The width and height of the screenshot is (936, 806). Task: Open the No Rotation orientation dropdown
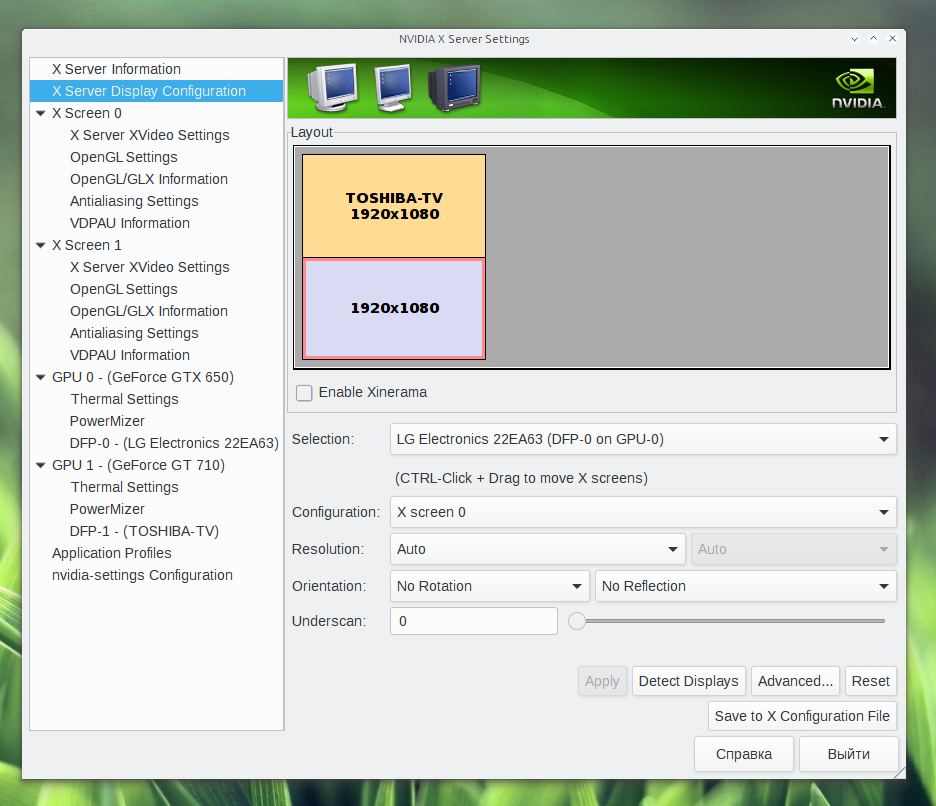(489, 586)
